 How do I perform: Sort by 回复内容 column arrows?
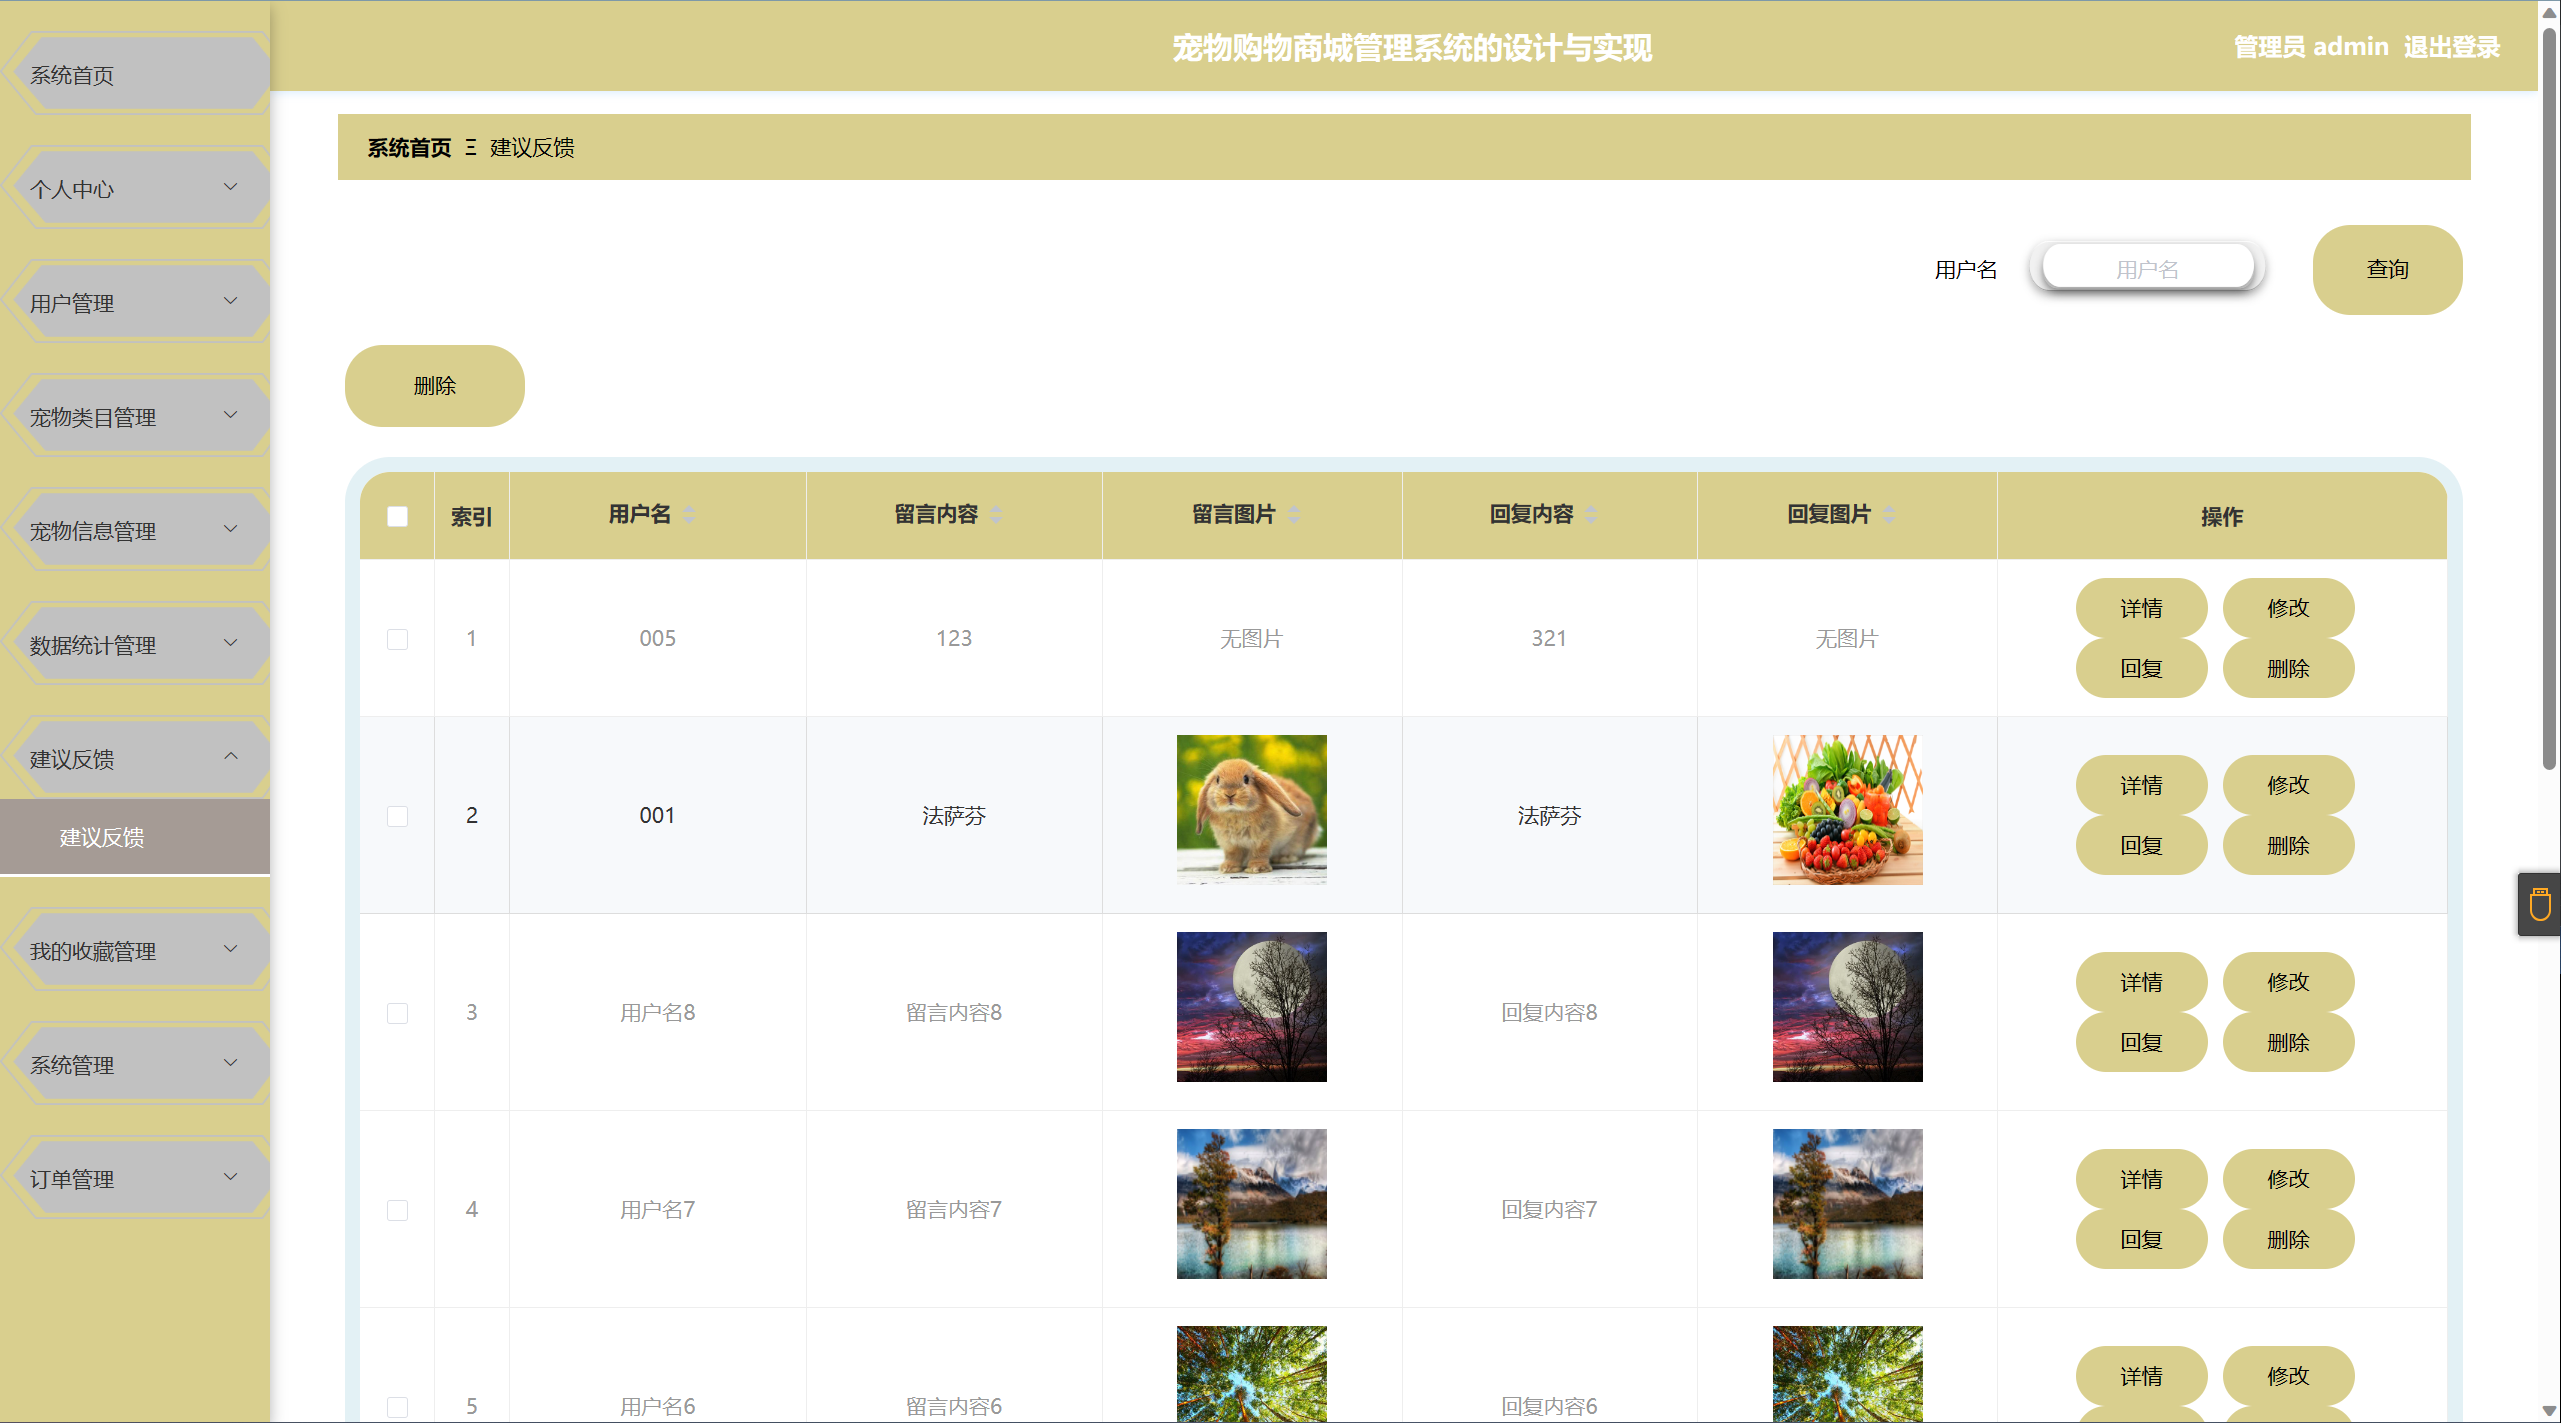[1591, 514]
